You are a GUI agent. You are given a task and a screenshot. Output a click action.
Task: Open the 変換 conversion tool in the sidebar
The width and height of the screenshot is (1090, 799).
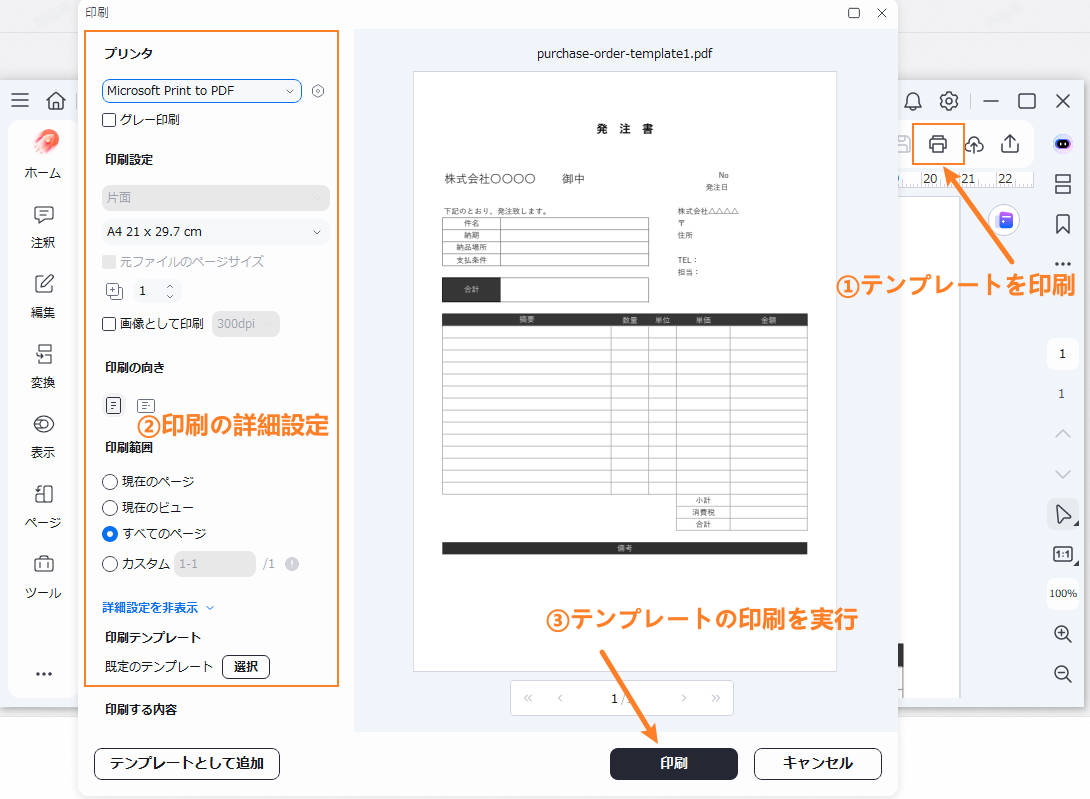(x=42, y=367)
